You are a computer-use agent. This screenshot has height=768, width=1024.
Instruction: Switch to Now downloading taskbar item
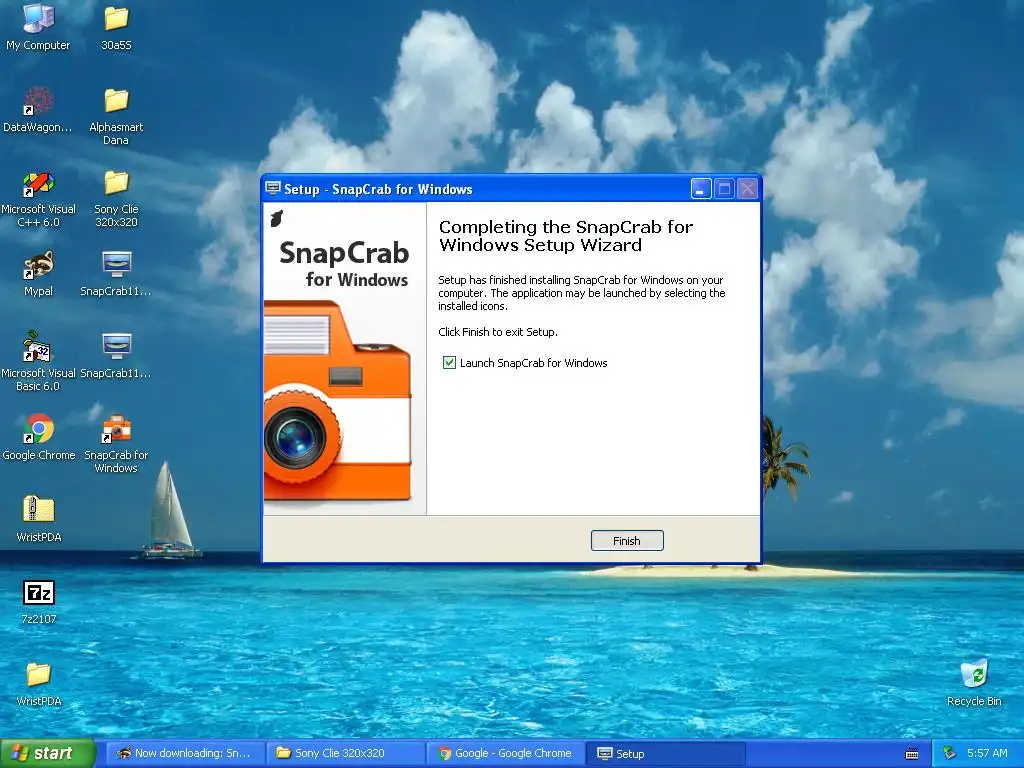(x=185, y=754)
